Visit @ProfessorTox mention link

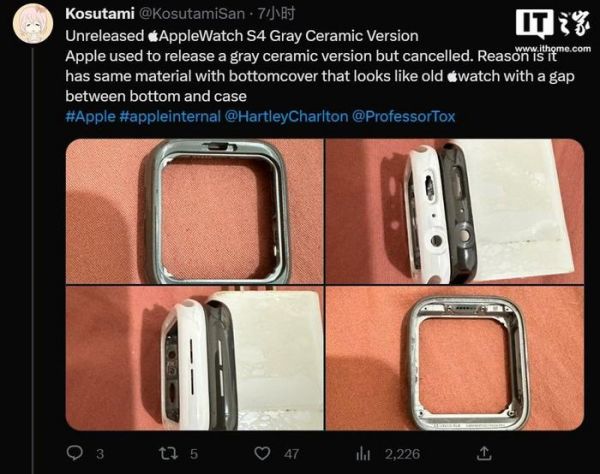[403, 116]
